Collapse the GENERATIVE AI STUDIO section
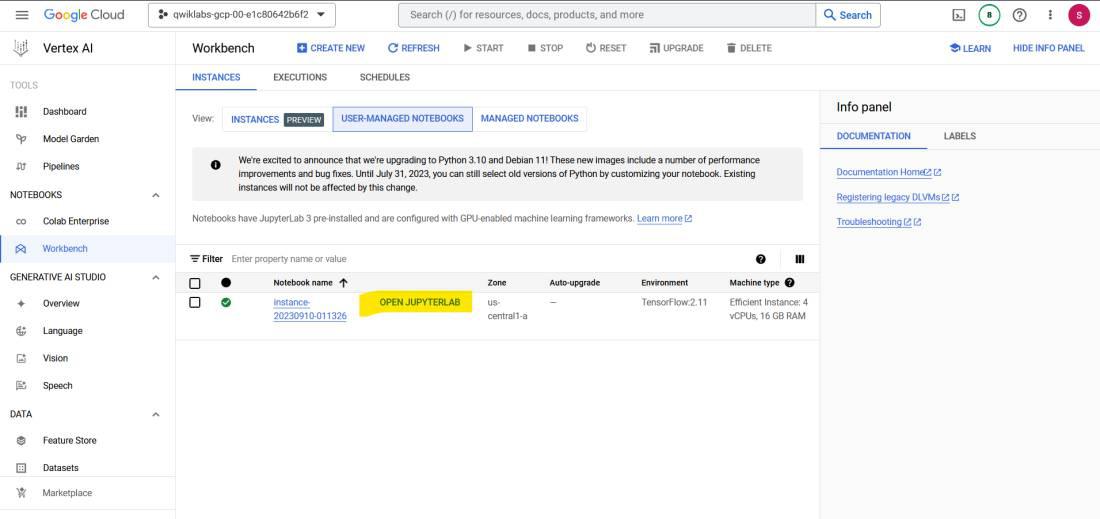 (156, 277)
